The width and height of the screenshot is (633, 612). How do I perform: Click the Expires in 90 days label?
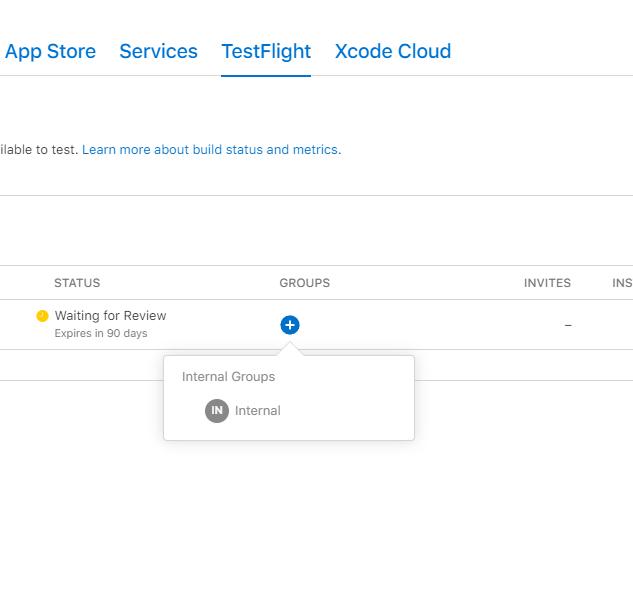click(100, 333)
